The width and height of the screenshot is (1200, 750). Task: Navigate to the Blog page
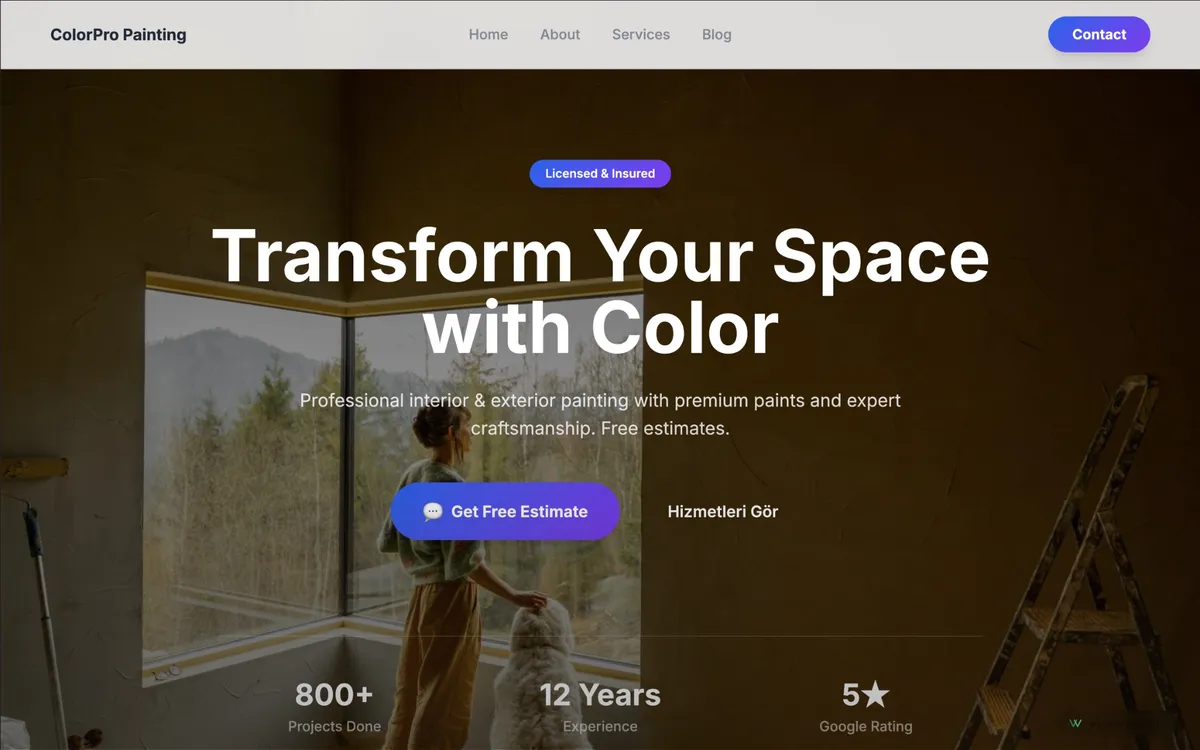coord(717,34)
